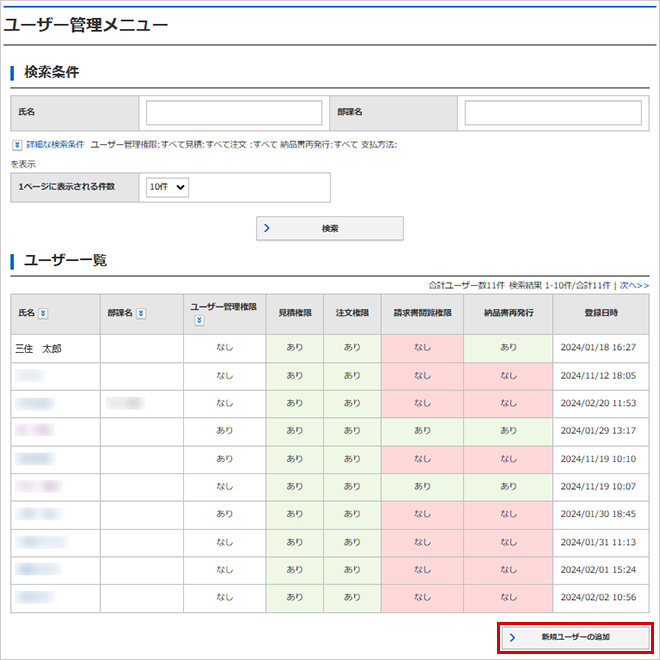Click the 注文権限 column header

(x=352, y=313)
